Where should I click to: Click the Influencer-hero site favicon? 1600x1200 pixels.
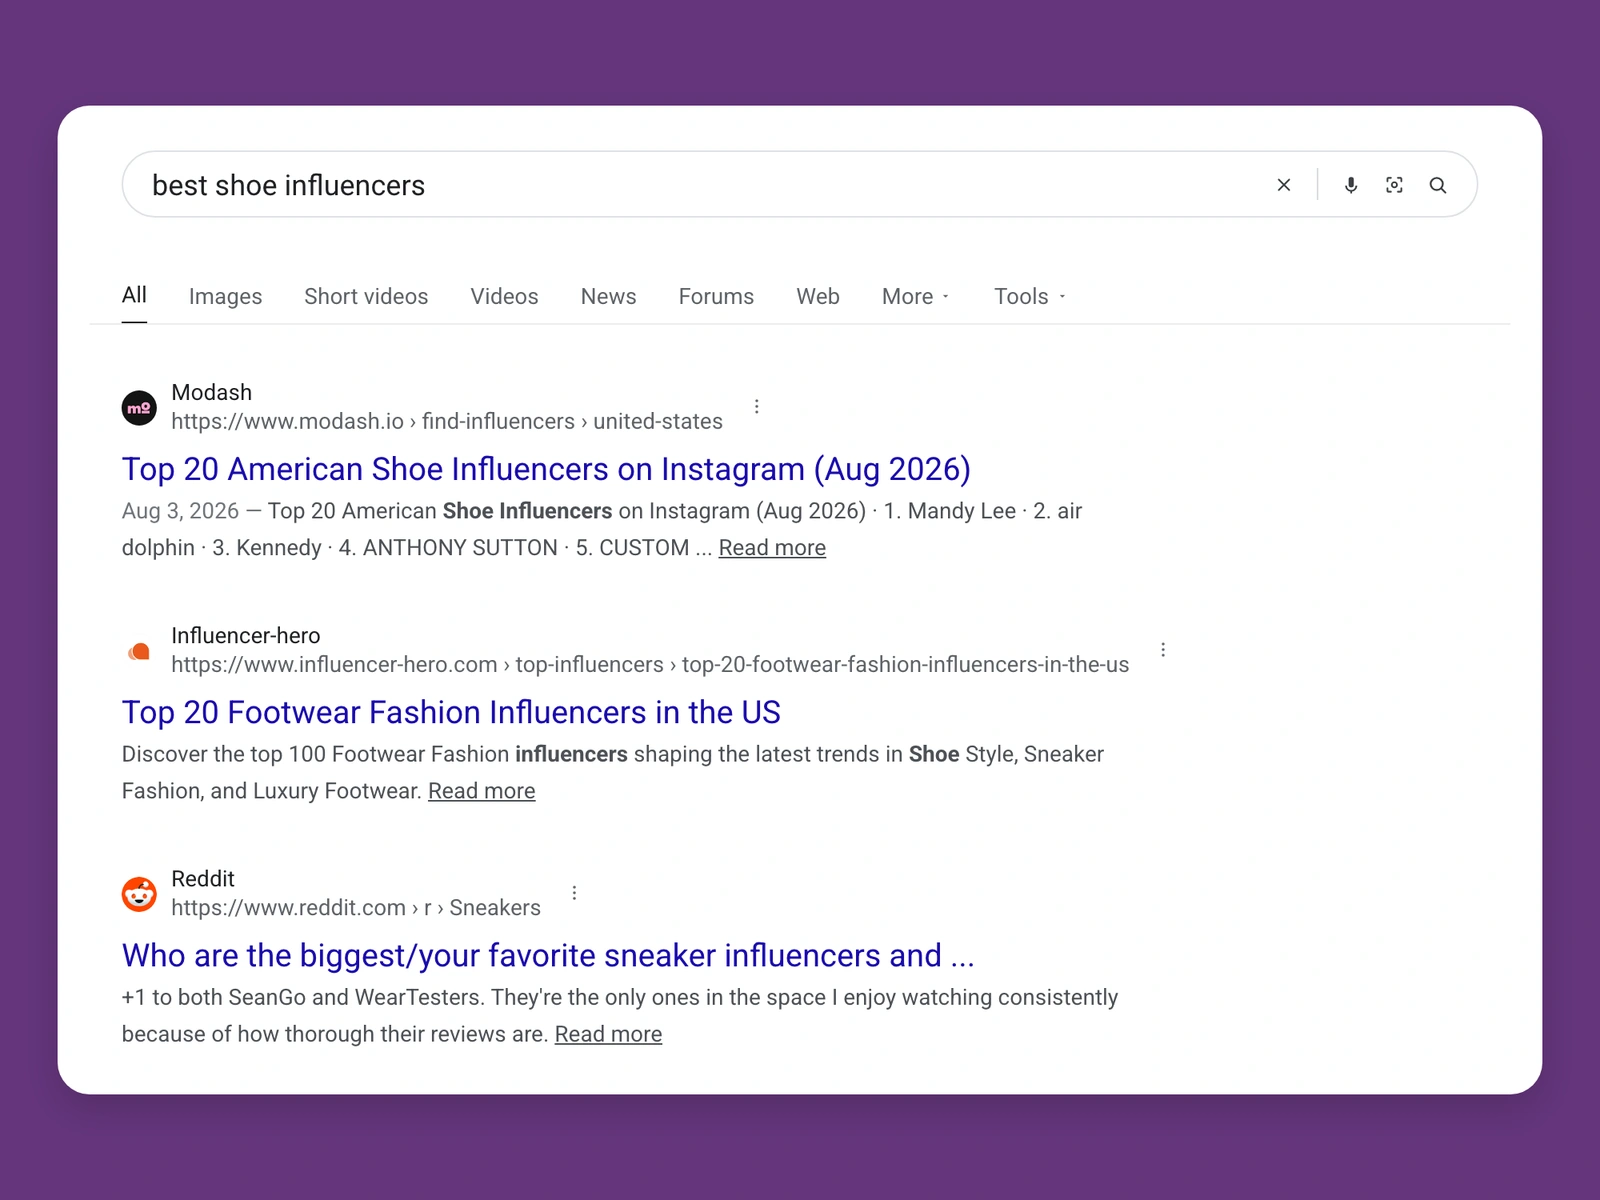coord(139,650)
